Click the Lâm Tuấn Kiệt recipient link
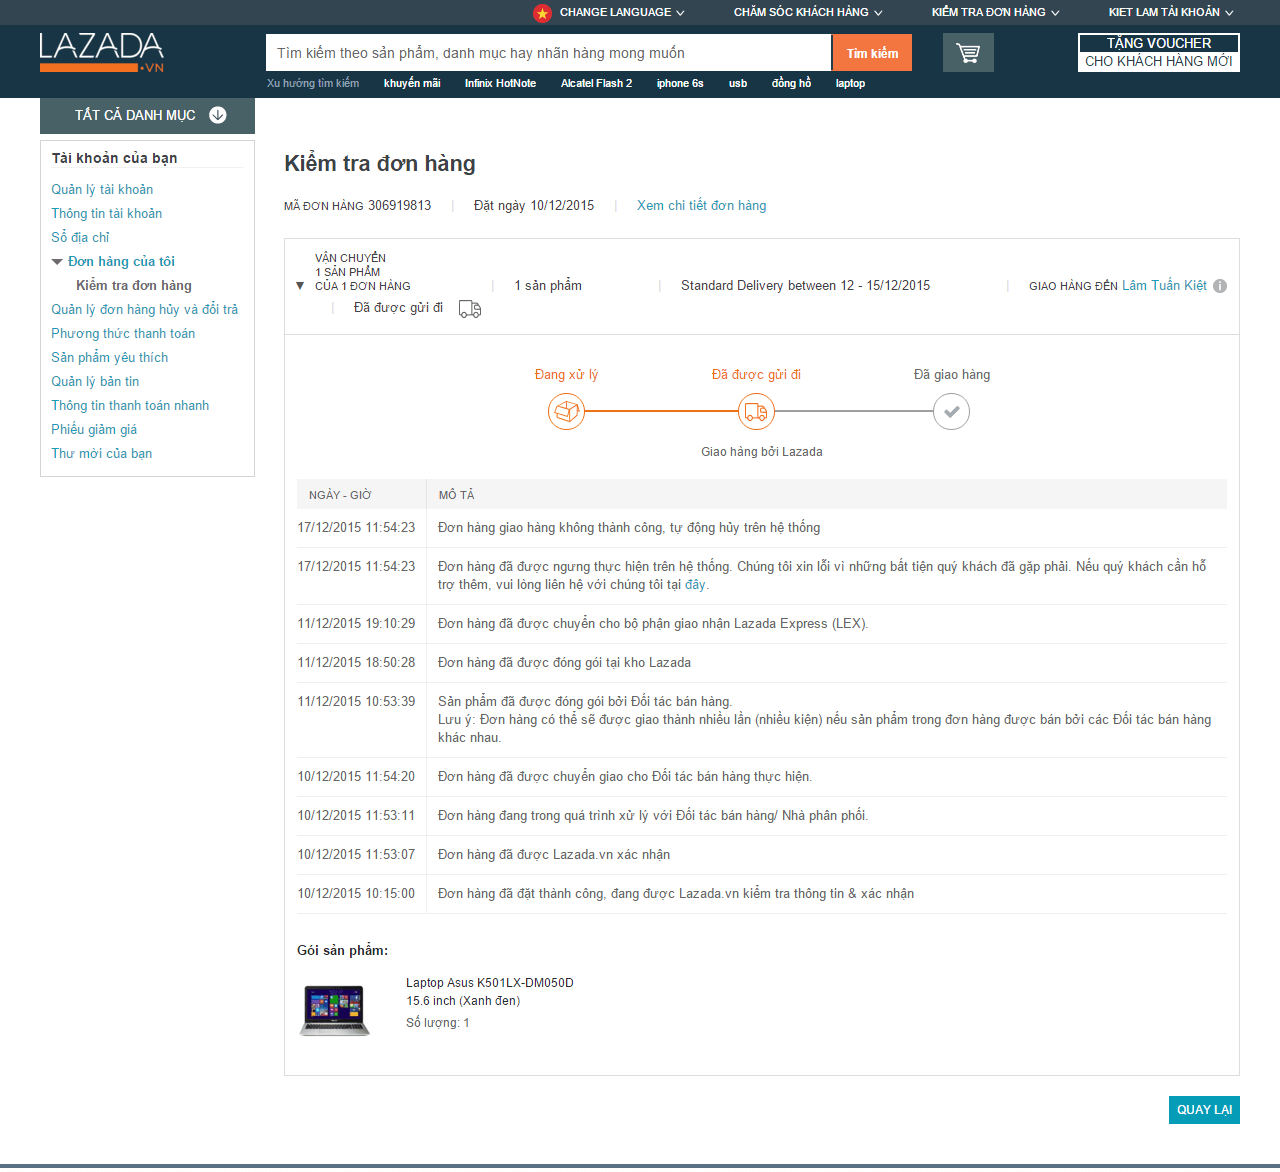Screen dimensions: 1280x1172 coord(1164,286)
